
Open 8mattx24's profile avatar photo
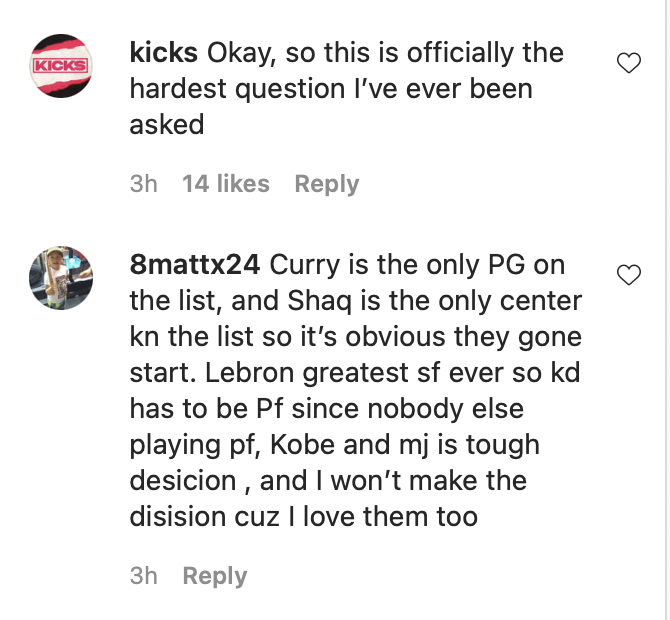click(61, 278)
